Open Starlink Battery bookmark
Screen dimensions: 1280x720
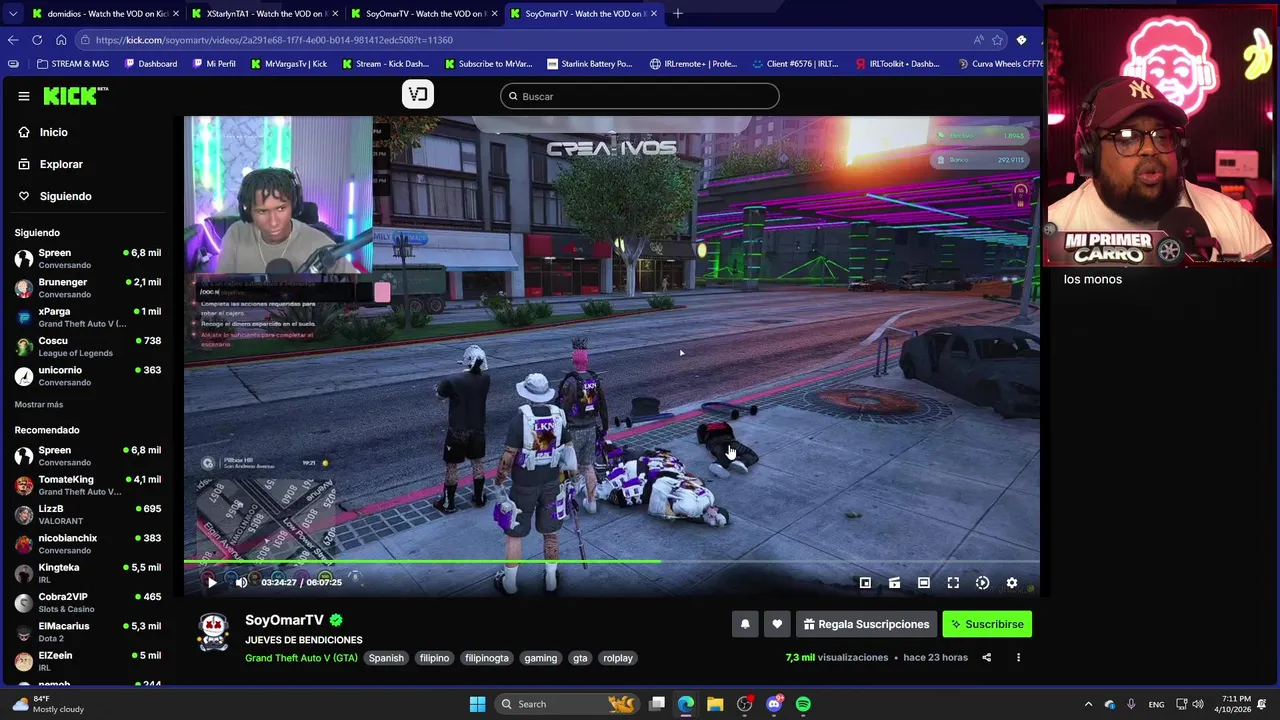click(x=589, y=64)
